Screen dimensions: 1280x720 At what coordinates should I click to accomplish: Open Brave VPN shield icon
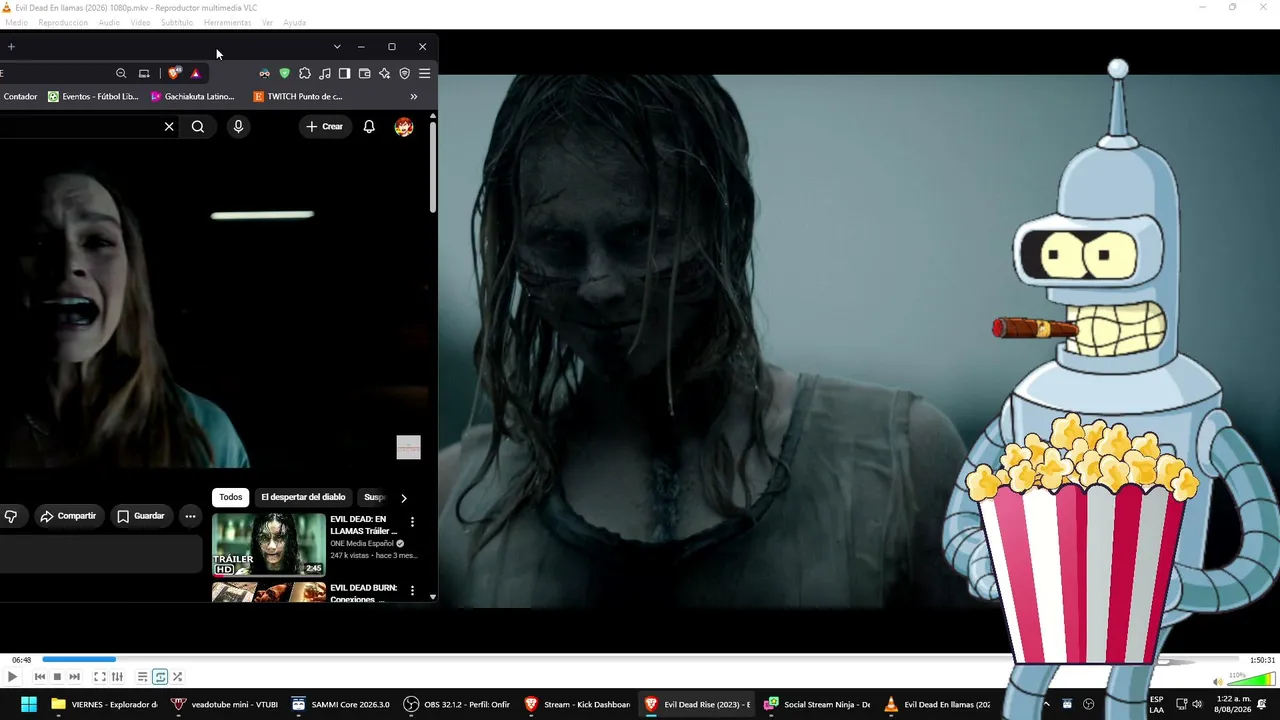(x=404, y=73)
